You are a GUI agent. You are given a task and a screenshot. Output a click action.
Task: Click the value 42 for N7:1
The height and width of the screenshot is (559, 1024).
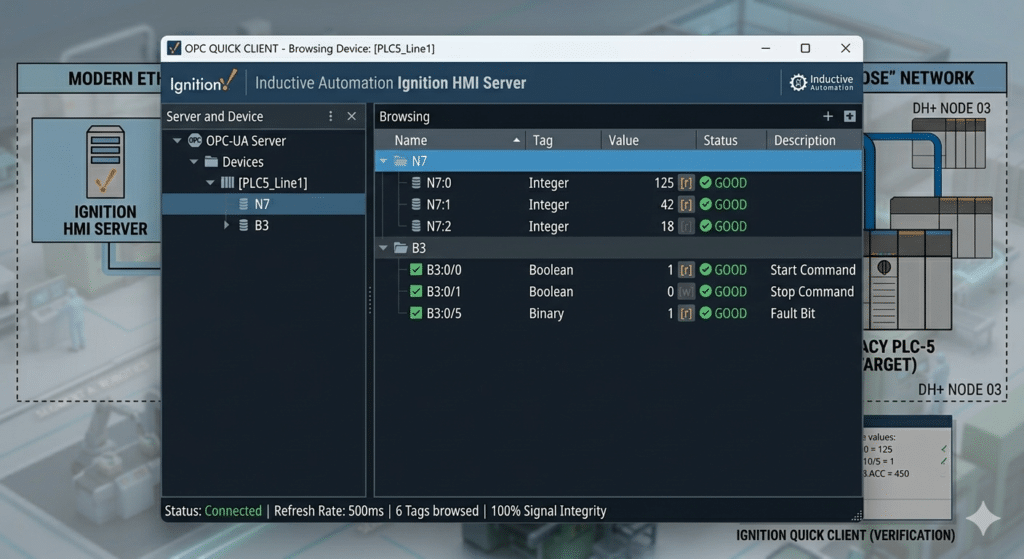(x=667, y=204)
